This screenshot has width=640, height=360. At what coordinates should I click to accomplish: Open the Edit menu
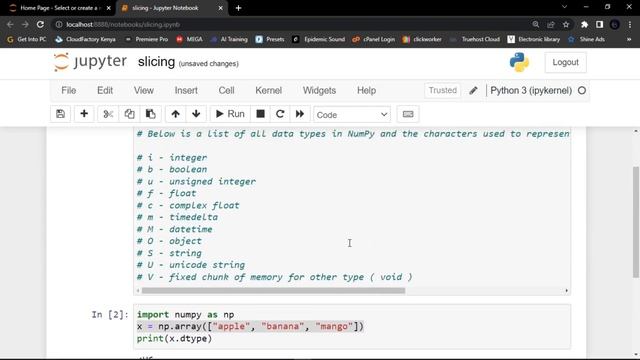(105, 90)
